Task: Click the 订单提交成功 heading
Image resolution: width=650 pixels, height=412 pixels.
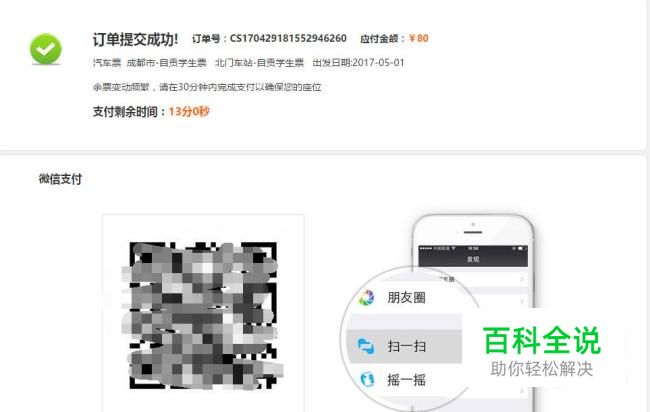Action: (x=135, y=39)
